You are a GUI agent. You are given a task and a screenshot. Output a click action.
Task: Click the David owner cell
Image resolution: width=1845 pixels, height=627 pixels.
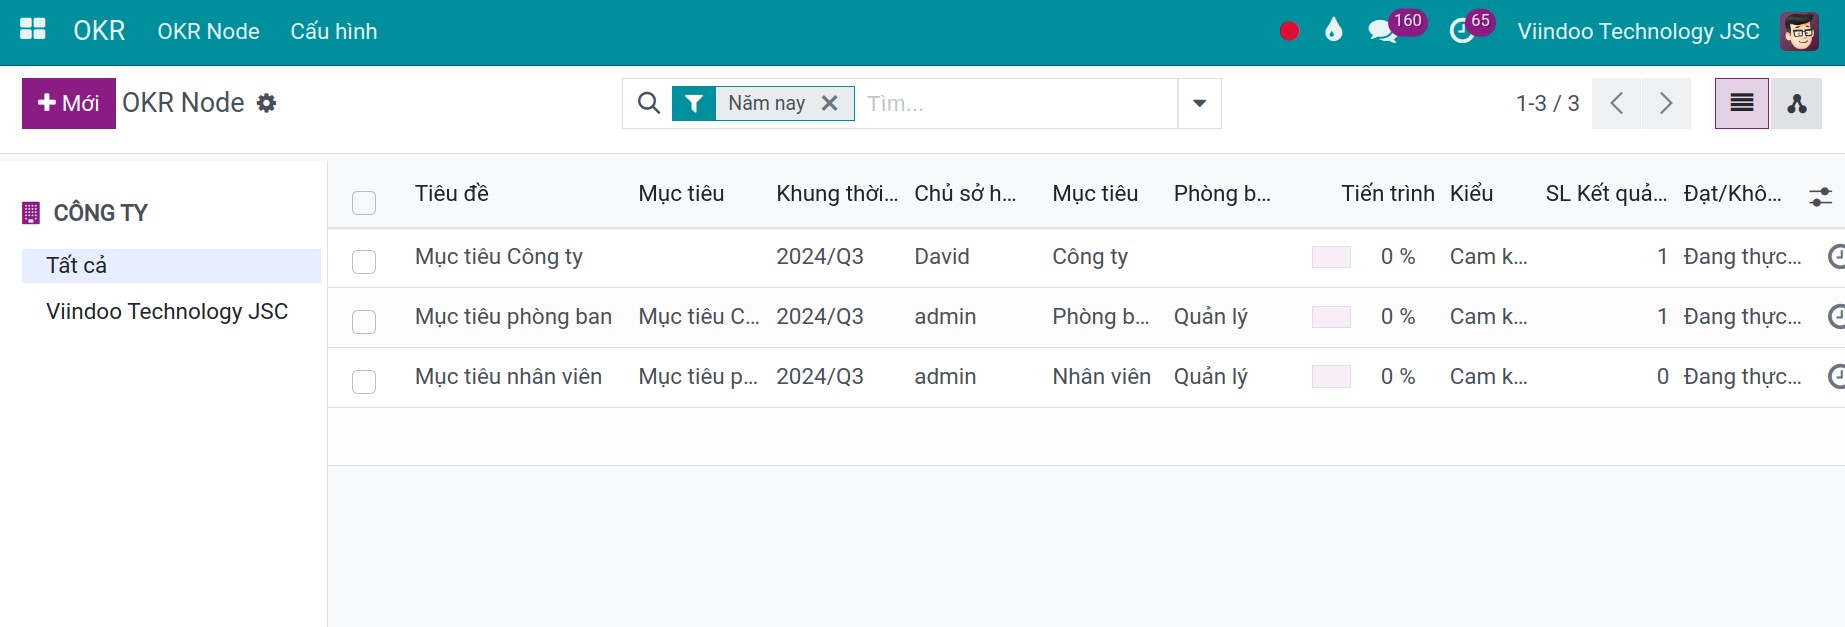coord(942,257)
